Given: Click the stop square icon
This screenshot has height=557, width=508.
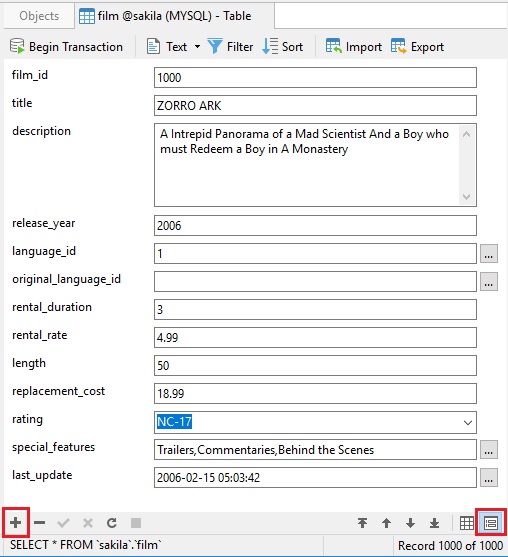Looking at the screenshot, I should pos(136,523).
